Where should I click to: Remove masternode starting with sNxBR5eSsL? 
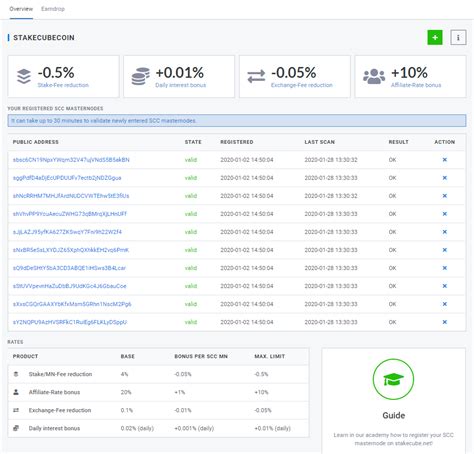pos(444,250)
